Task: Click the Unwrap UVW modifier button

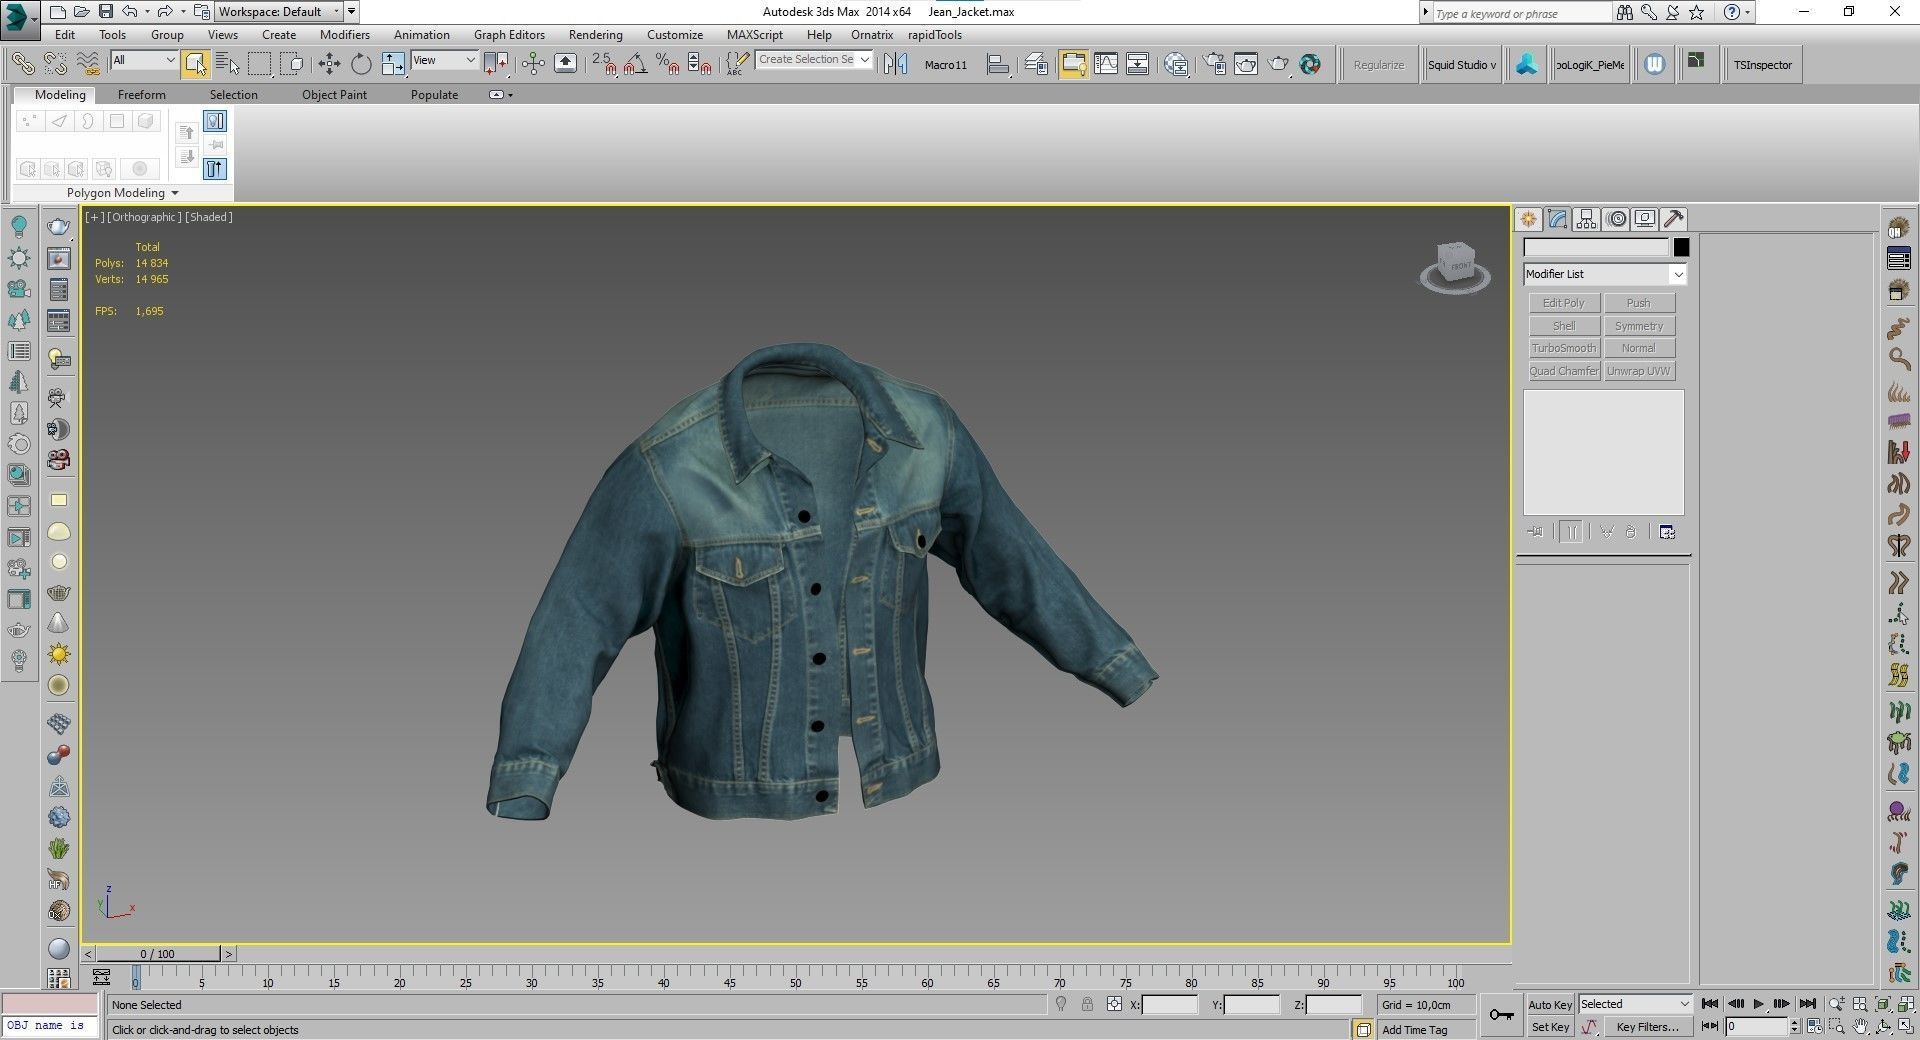Action: pyautogui.click(x=1638, y=371)
